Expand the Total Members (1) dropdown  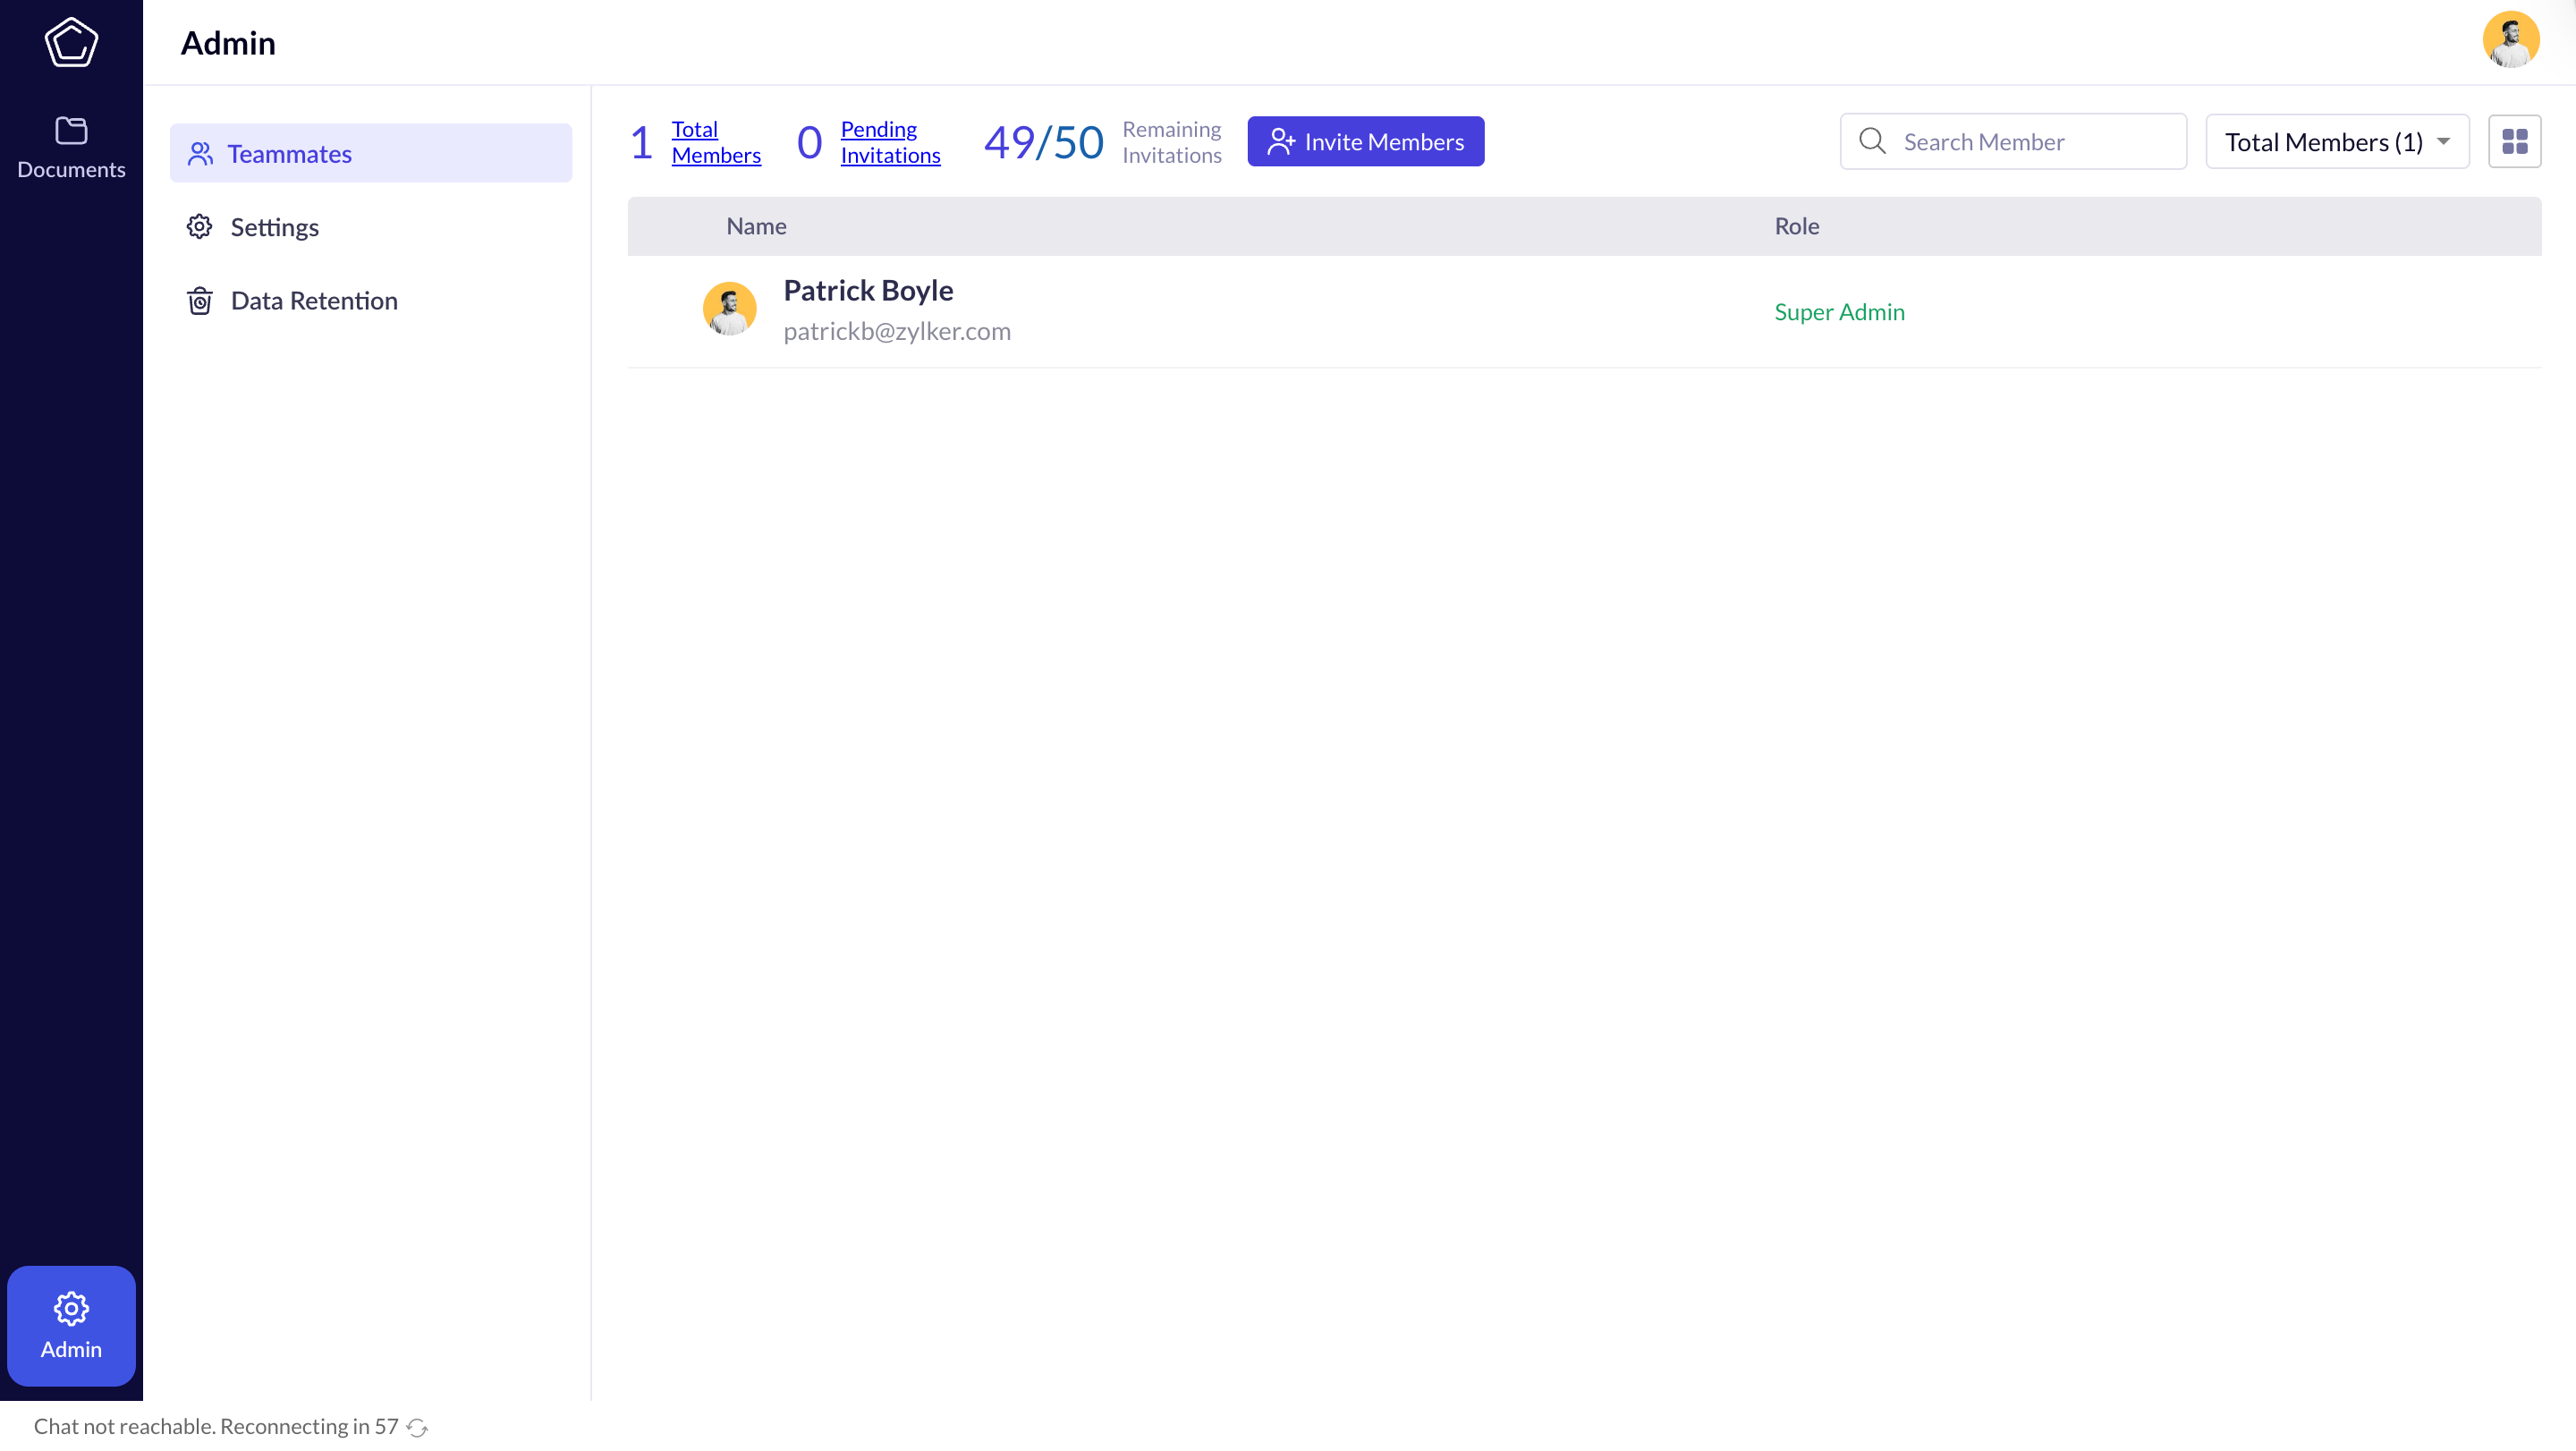tap(2322, 142)
